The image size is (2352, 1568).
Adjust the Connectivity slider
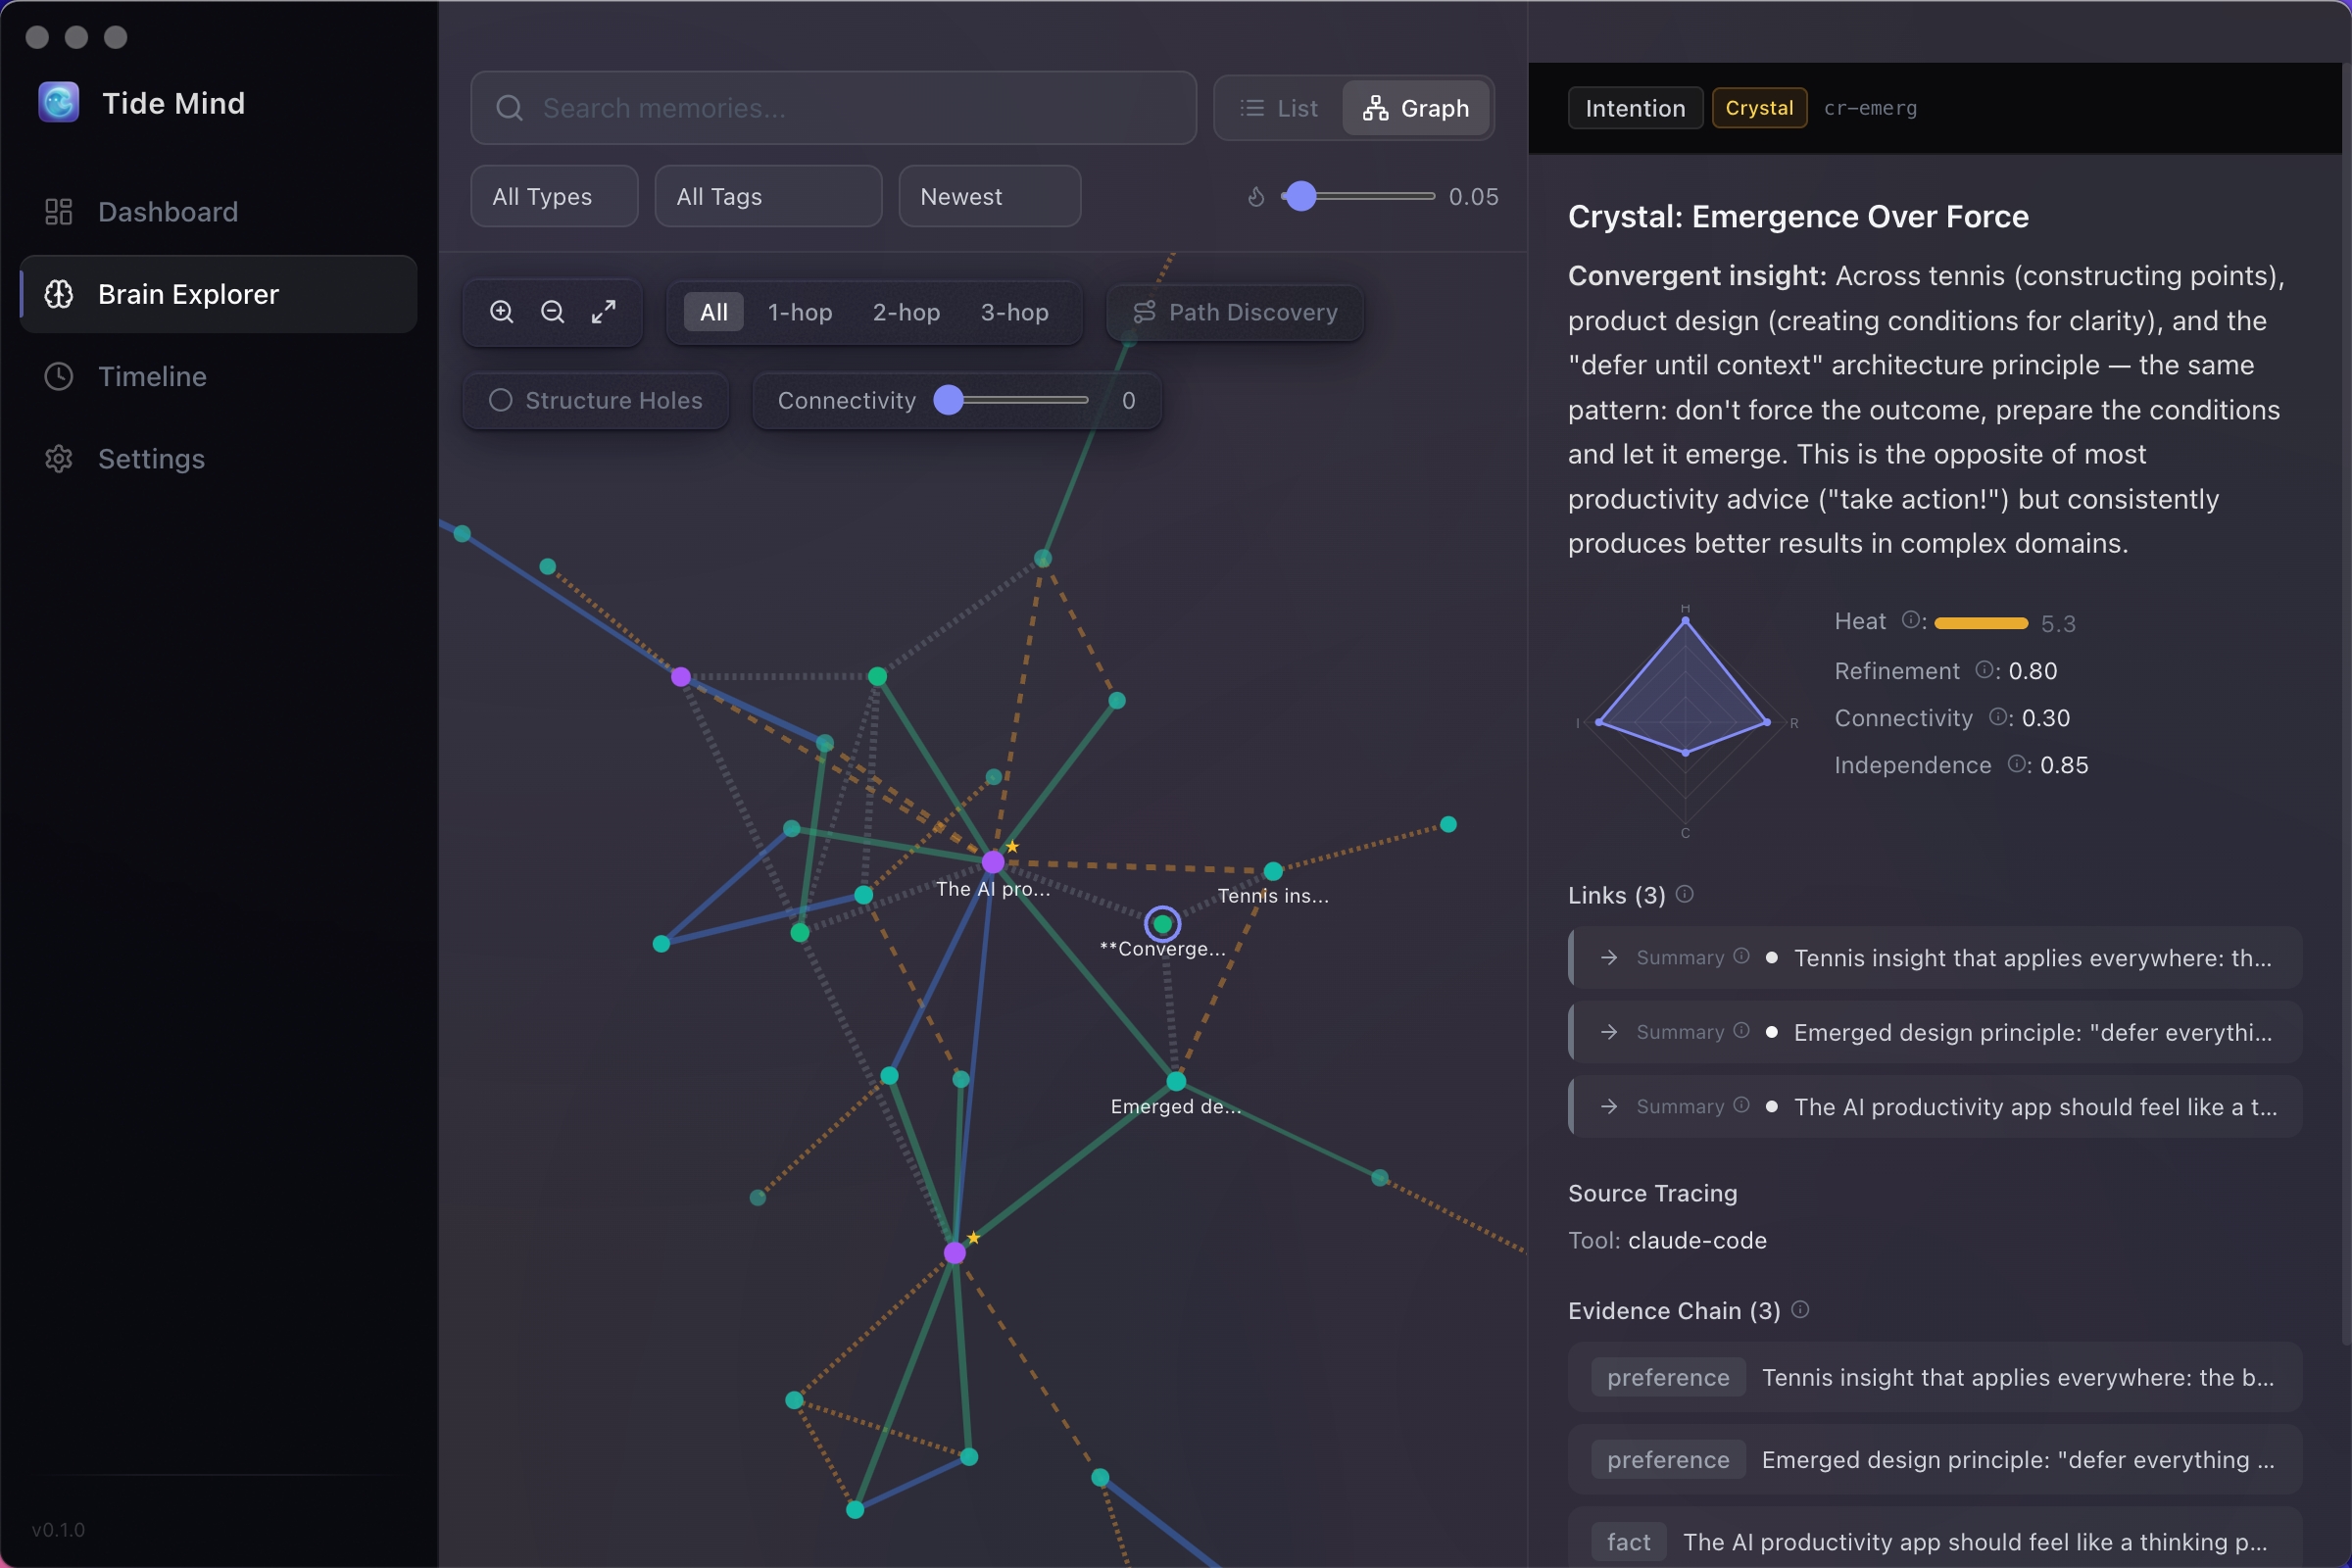click(948, 400)
